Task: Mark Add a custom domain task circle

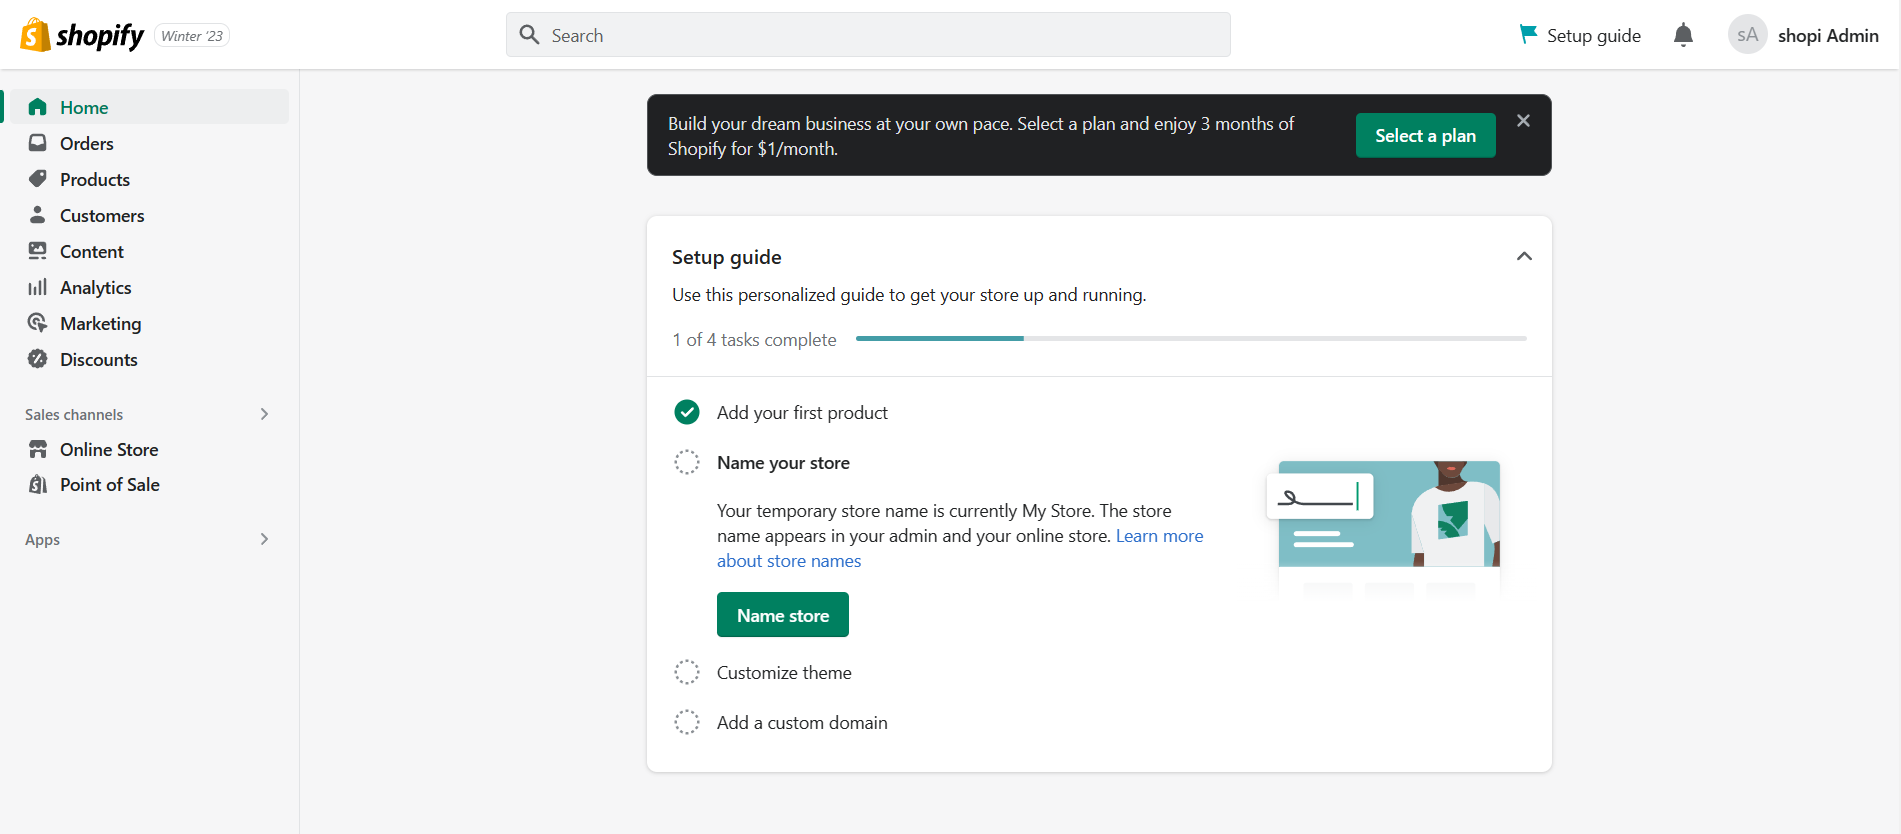Action: tap(687, 722)
